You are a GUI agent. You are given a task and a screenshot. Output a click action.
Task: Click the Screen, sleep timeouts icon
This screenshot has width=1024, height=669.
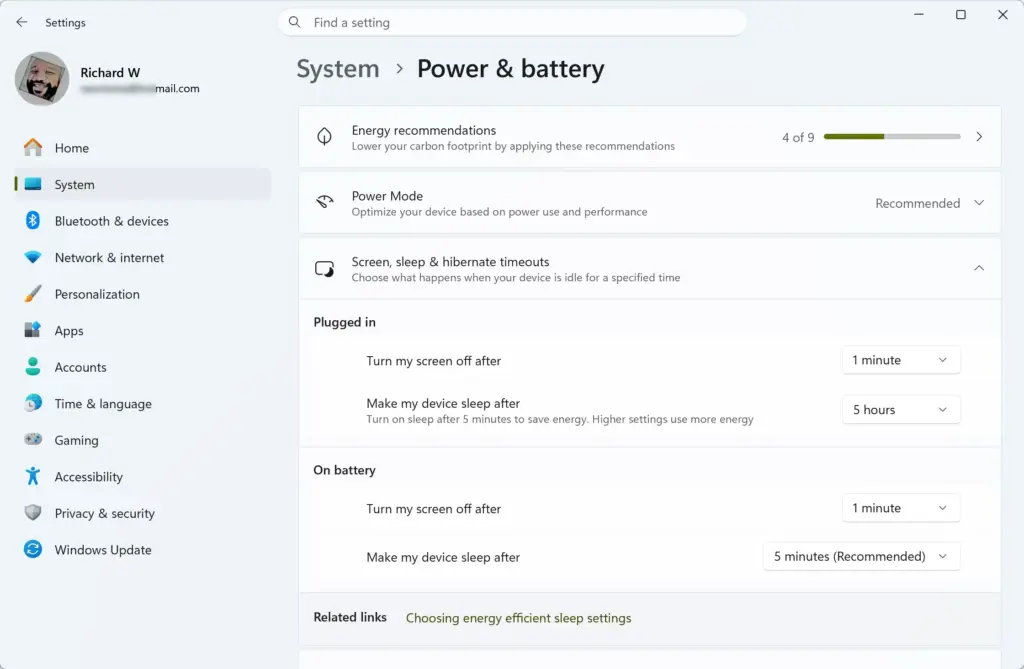[x=325, y=269]
